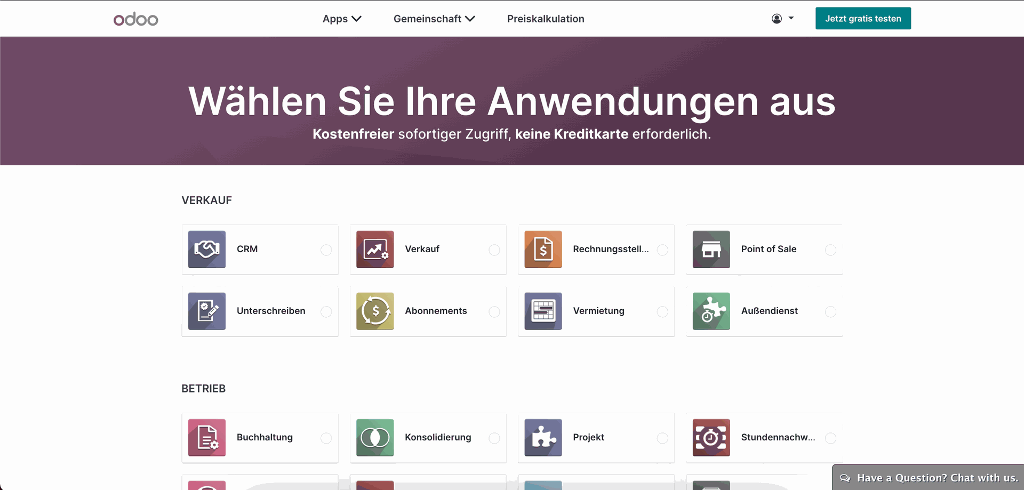Click the Stundennachweis timer icon
The height and width of the screenshot is (490, 1024).
click(x=711, y=438)
